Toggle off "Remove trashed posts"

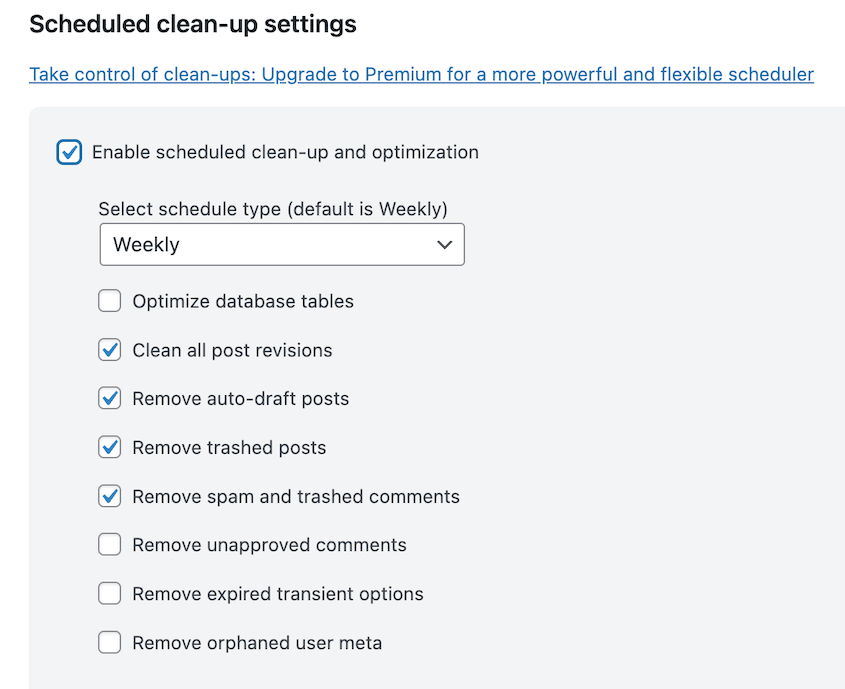[110, 447]
